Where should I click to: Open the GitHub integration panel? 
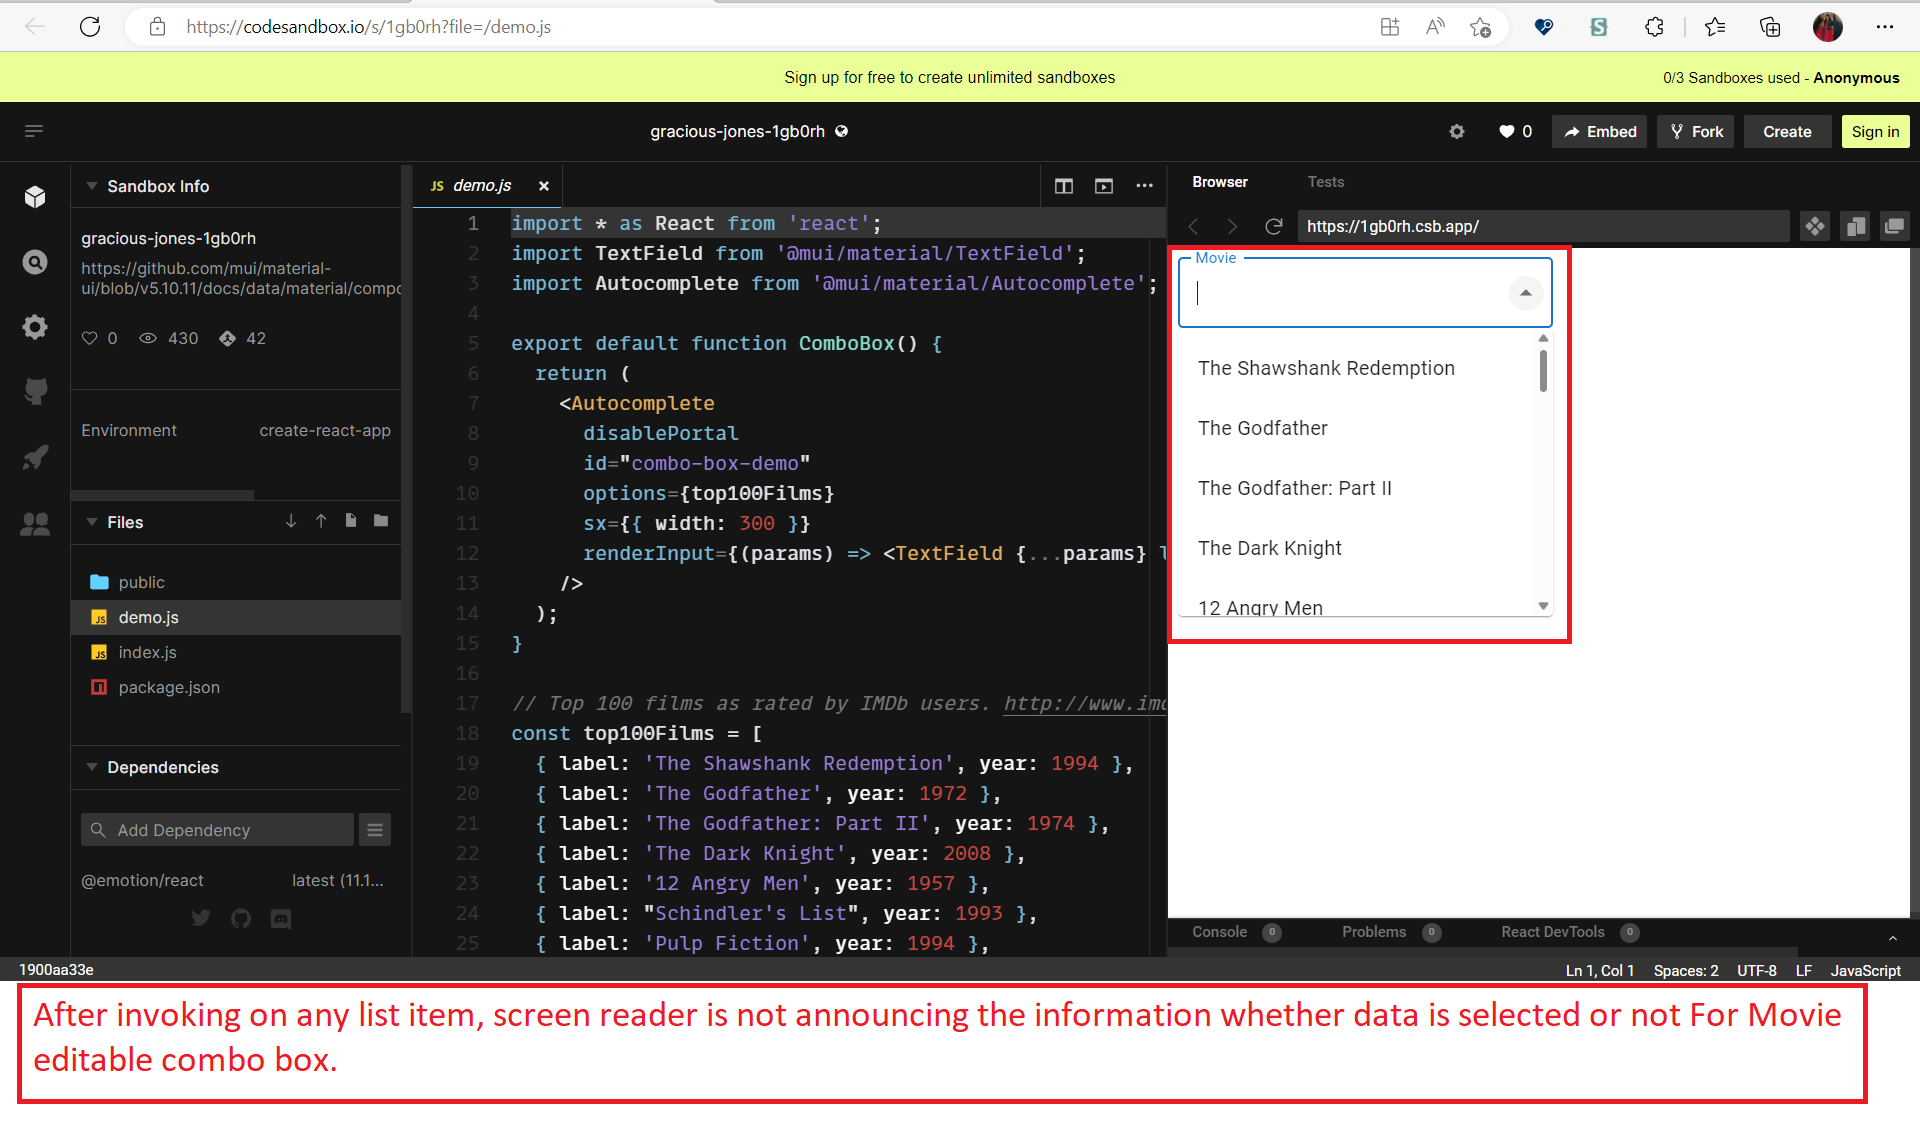coord(35,391)
